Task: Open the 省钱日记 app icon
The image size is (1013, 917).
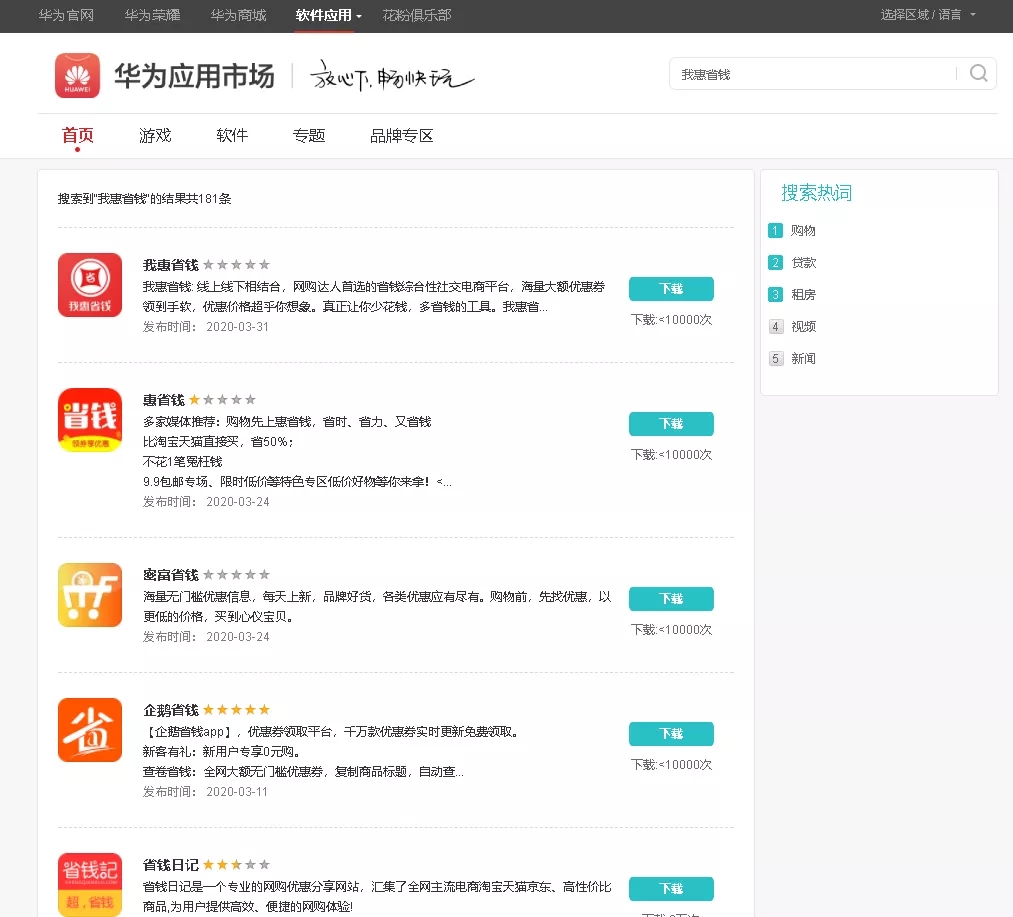Action: click(x=90, y=885)
